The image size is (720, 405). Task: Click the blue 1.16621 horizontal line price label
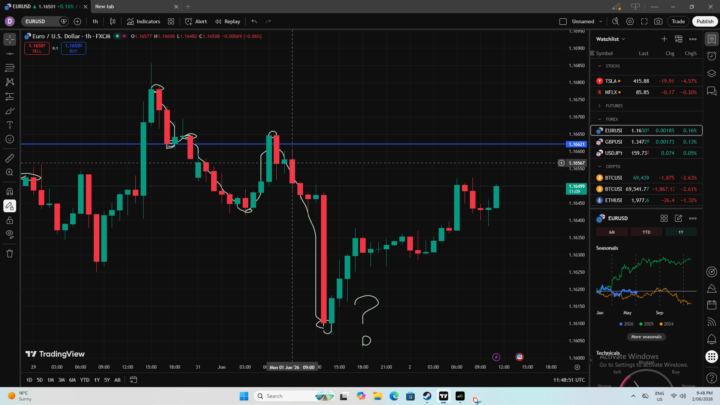pyautogui.click(x=576, y=144)
